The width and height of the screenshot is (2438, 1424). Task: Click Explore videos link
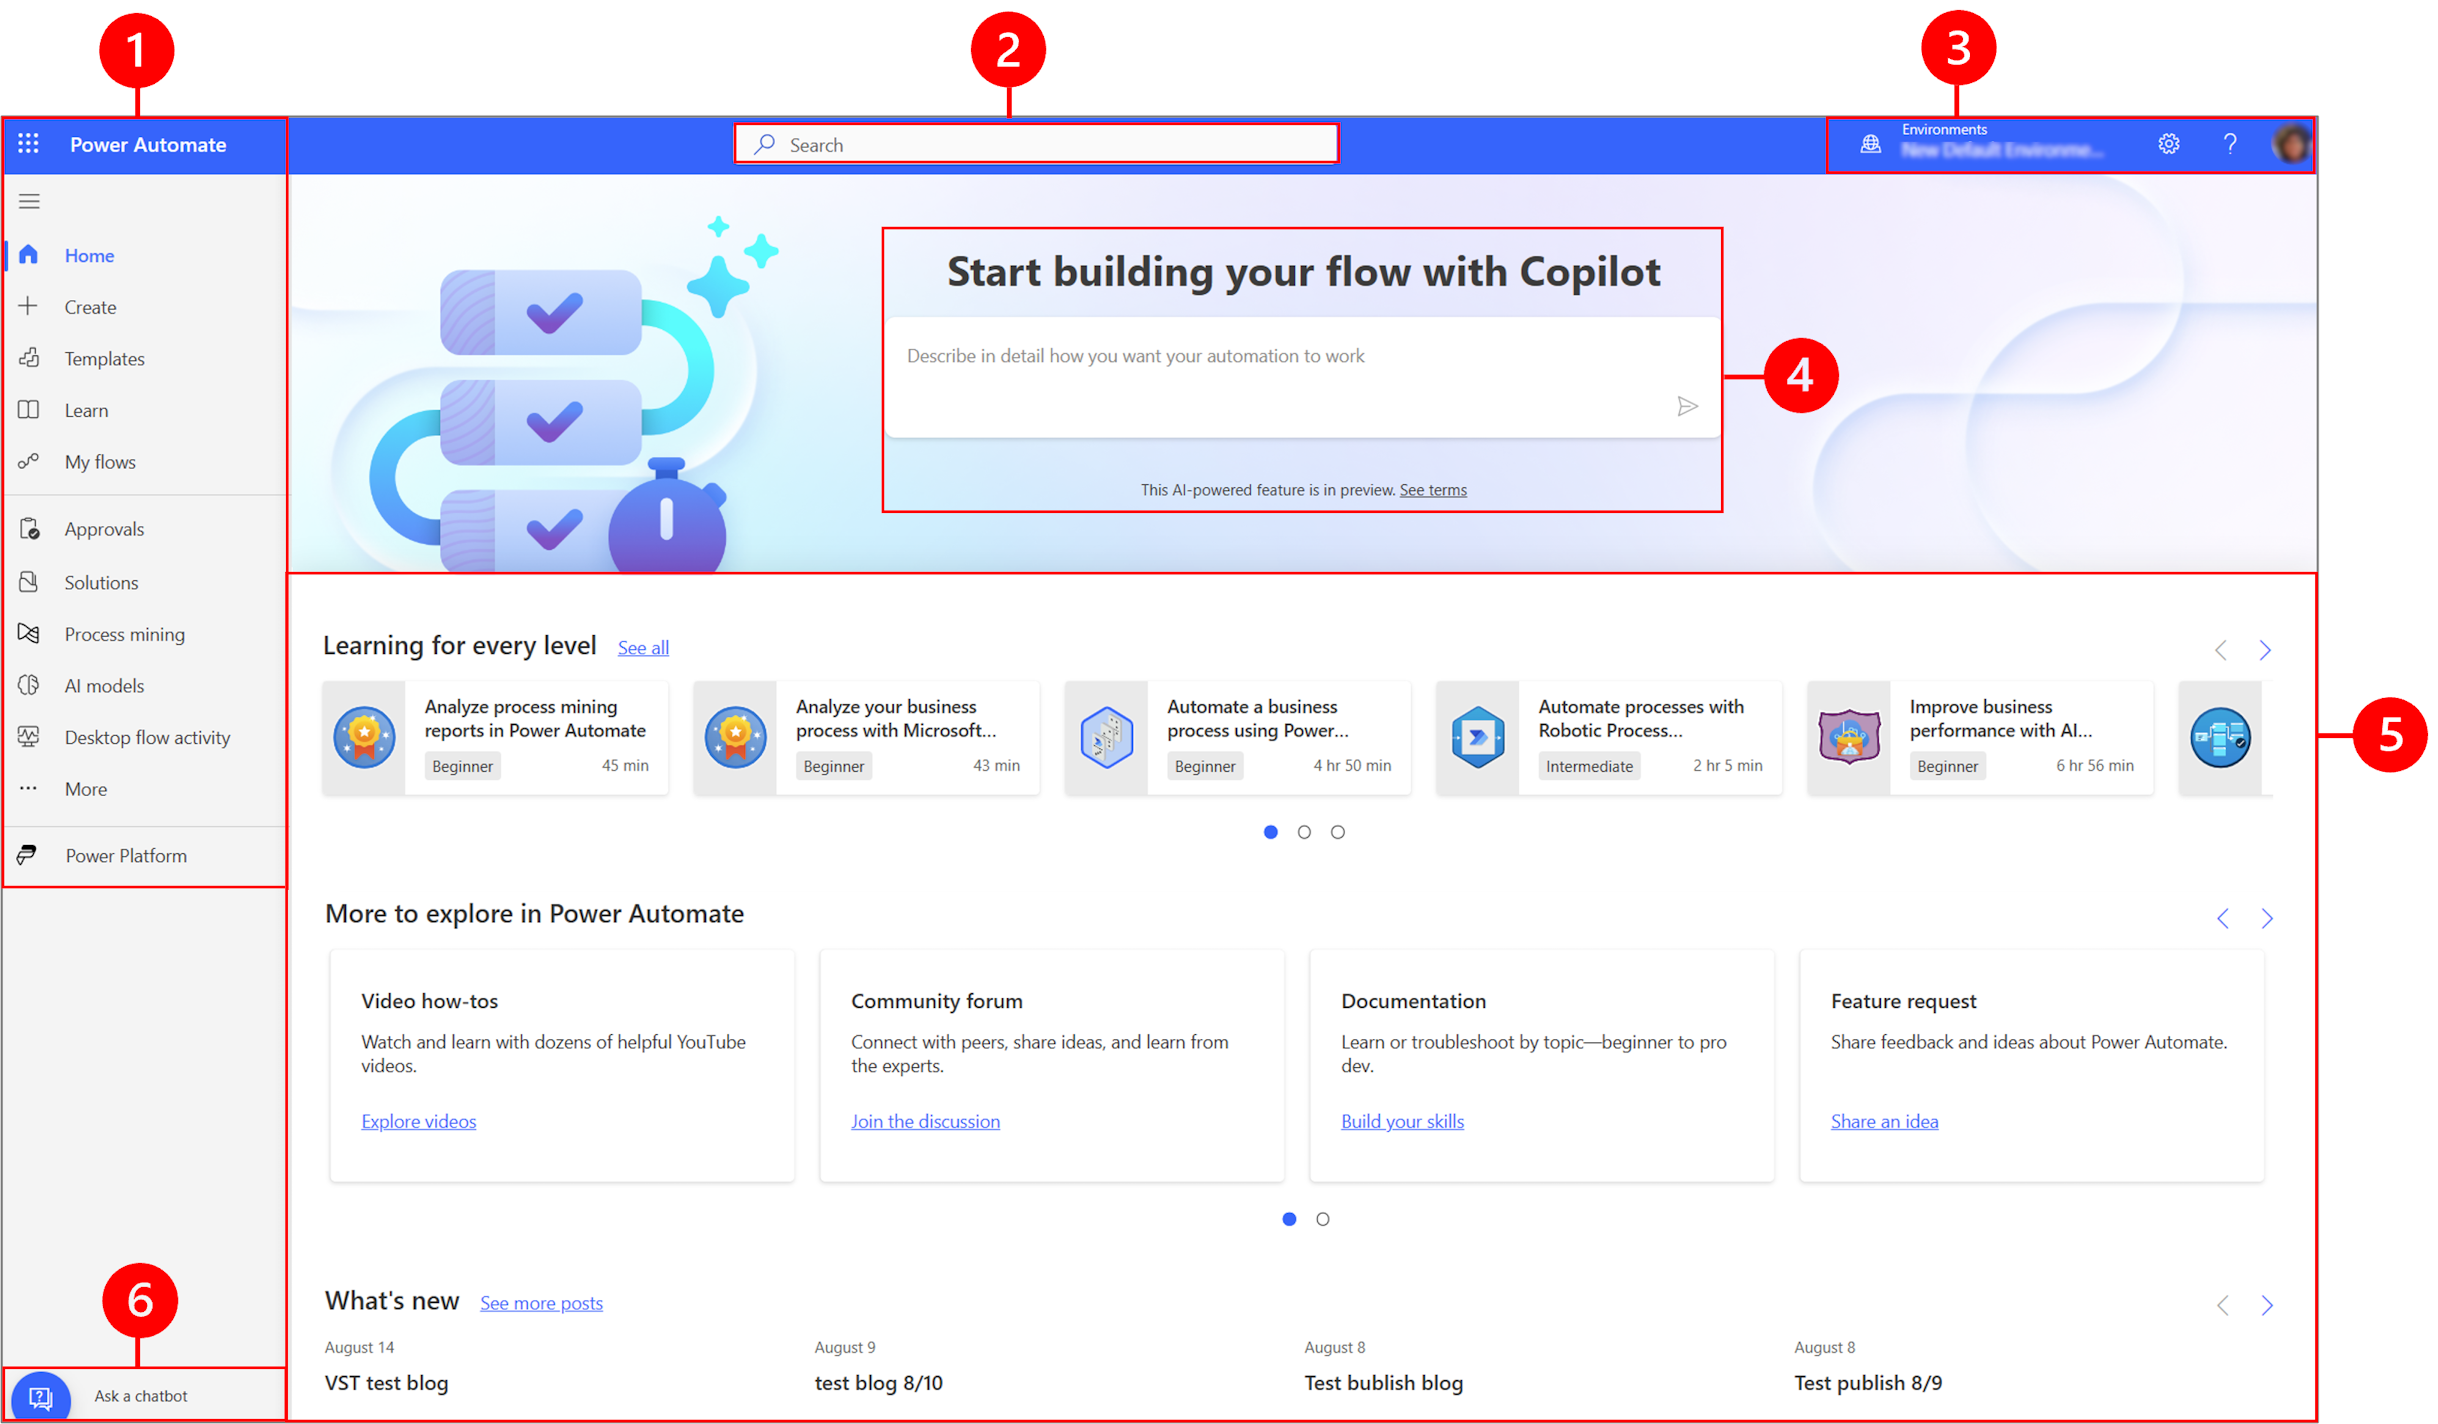point(420,1121)
